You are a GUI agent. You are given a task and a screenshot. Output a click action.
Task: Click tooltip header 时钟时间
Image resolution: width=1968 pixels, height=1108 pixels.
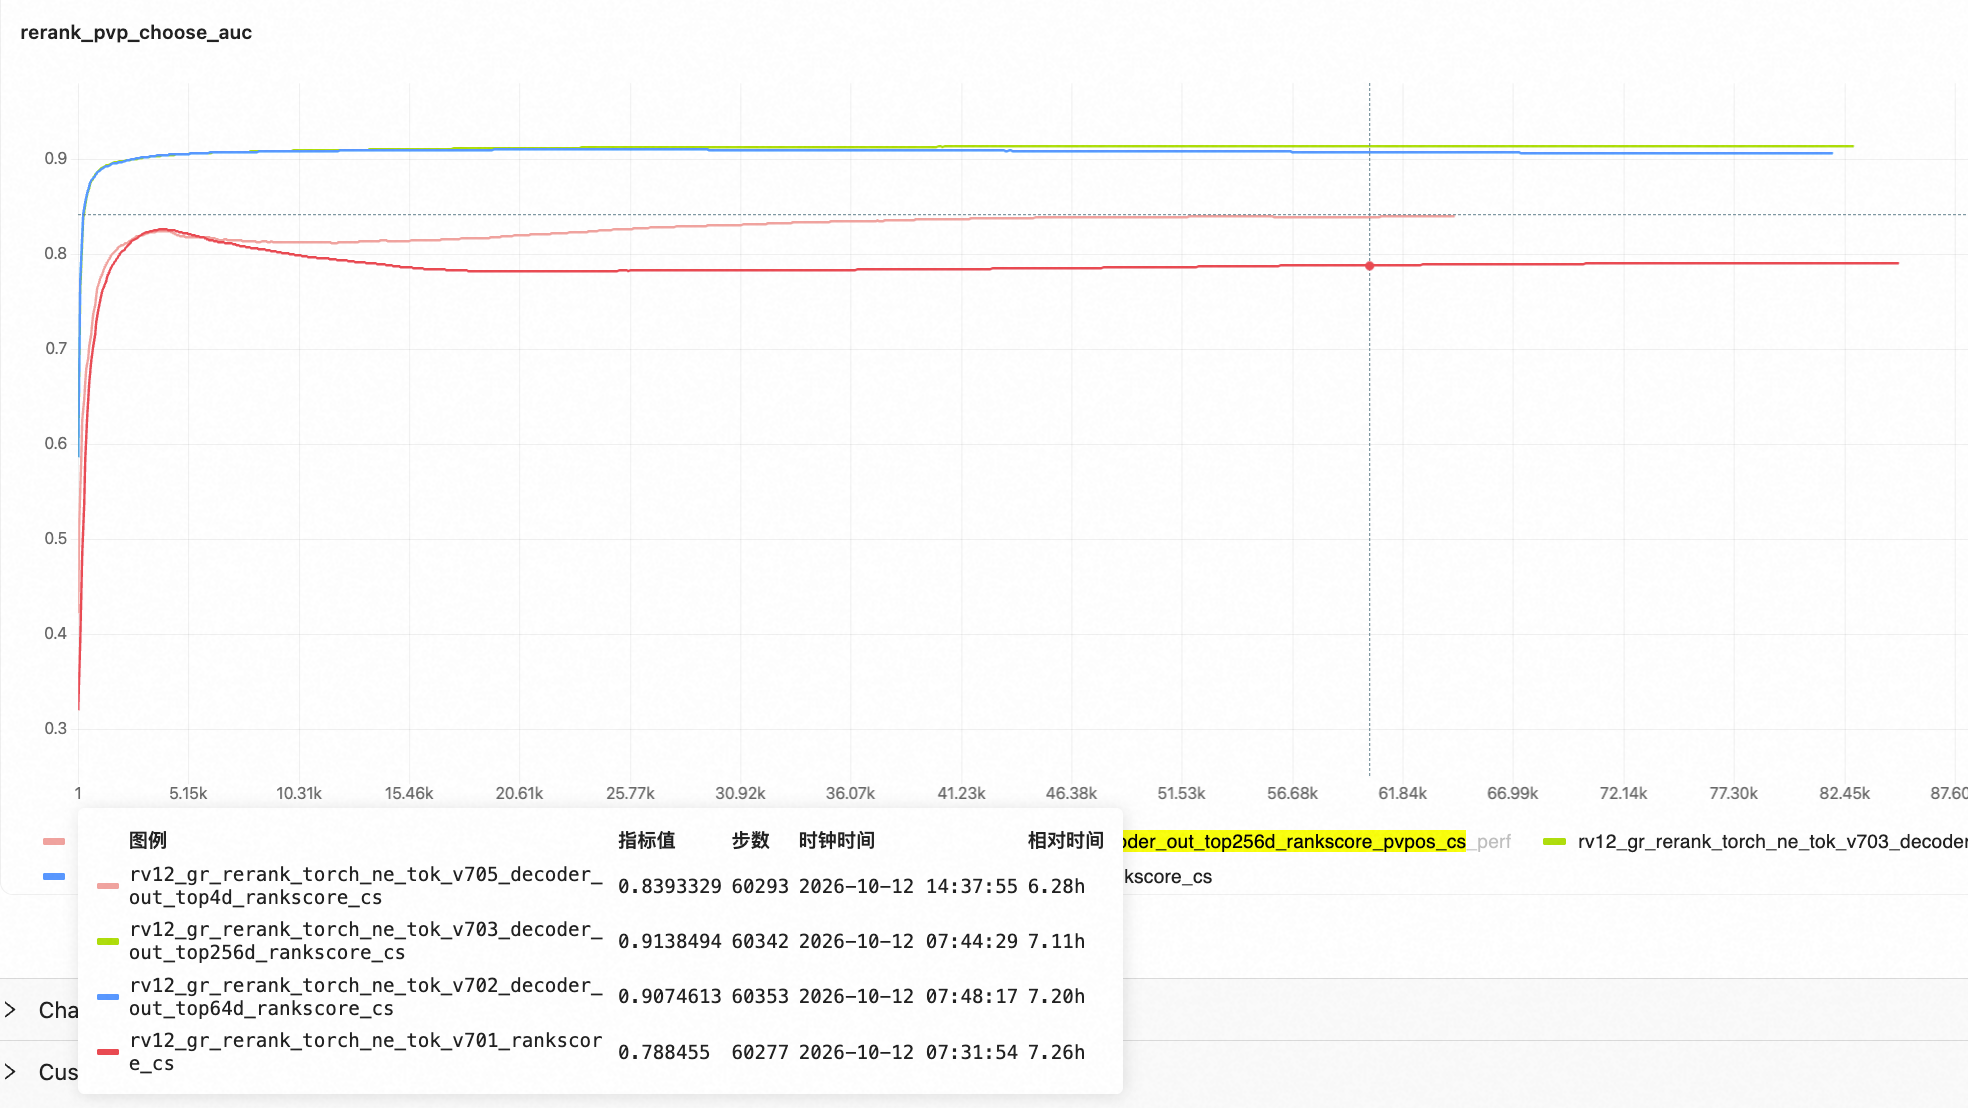click(836, 840)
